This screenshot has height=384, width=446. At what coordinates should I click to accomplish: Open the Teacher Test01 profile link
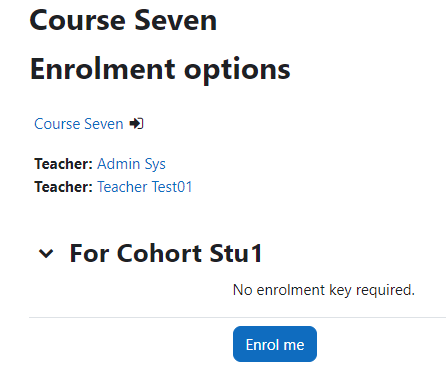click(145, 187)
